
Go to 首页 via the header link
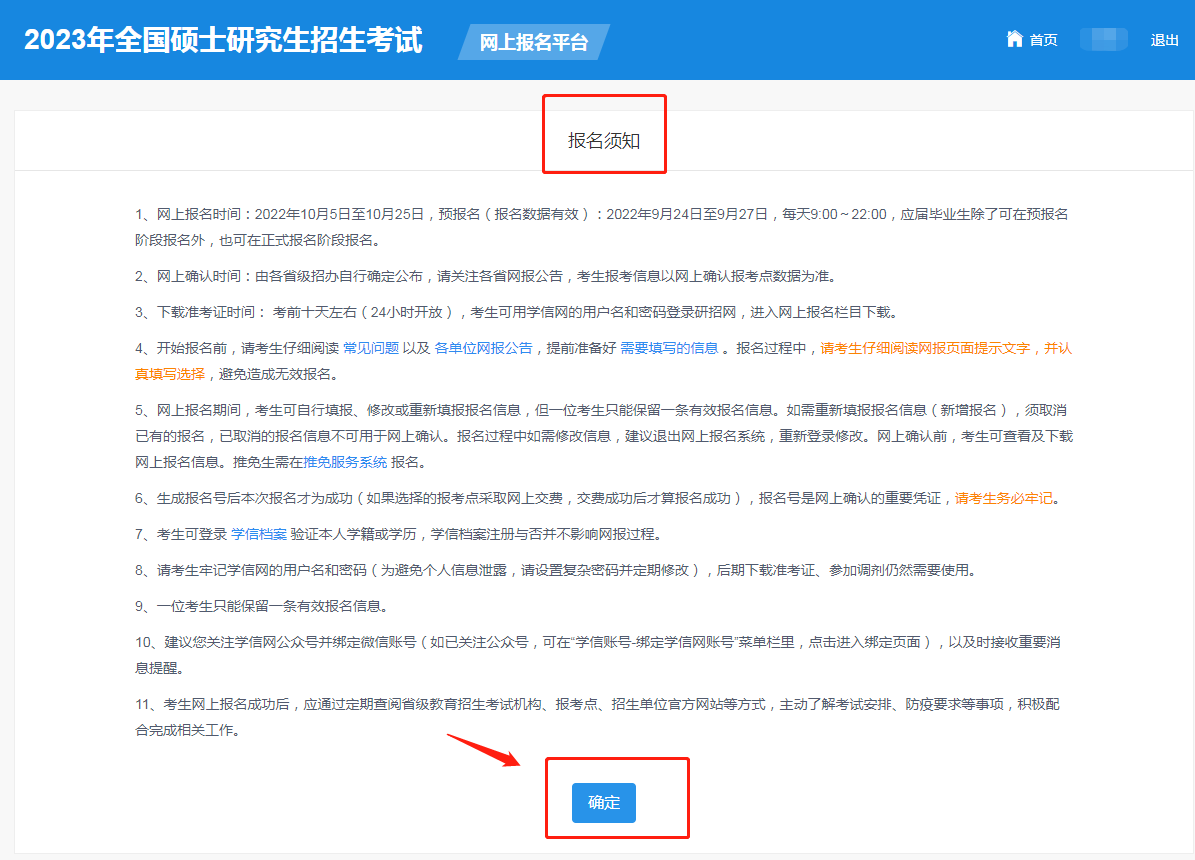pos(1043,40)
